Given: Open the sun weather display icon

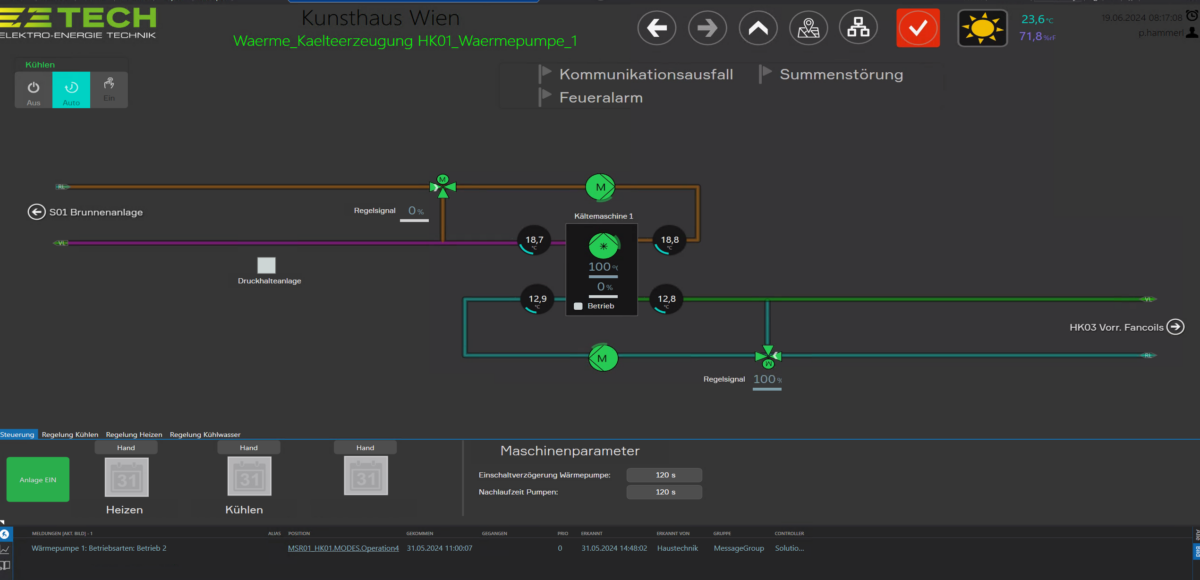Looking at the screenshot, I should point(982,28).
